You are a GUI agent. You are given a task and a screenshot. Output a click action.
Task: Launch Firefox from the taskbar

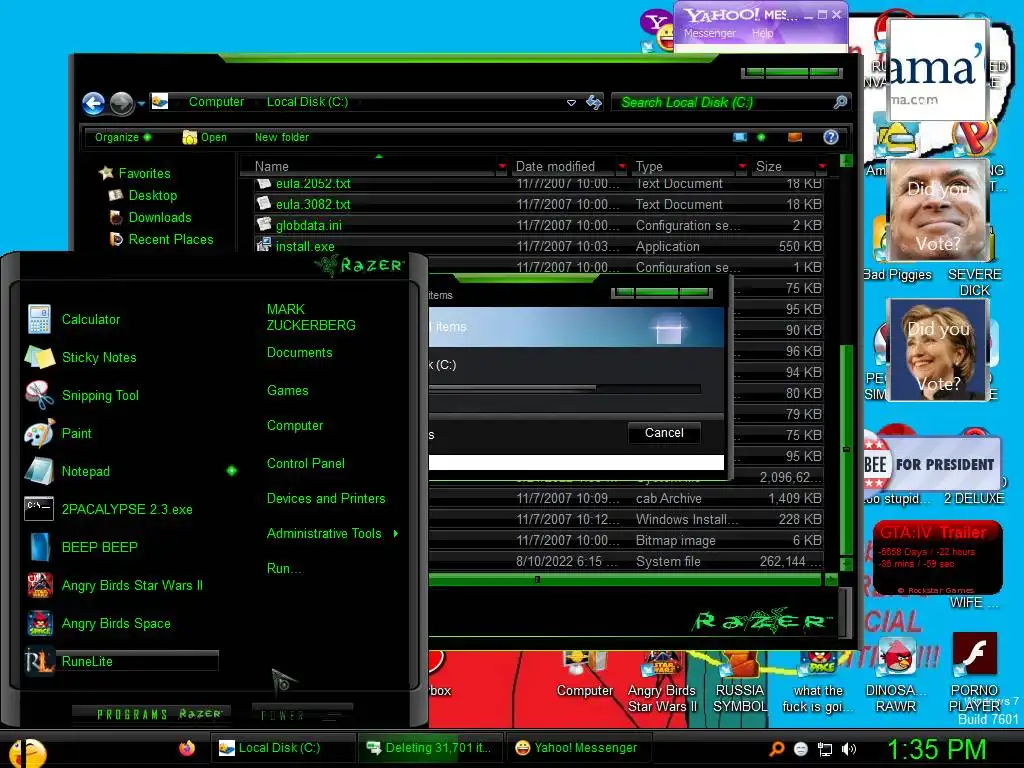pyautogui.click(x=187, y=748)
